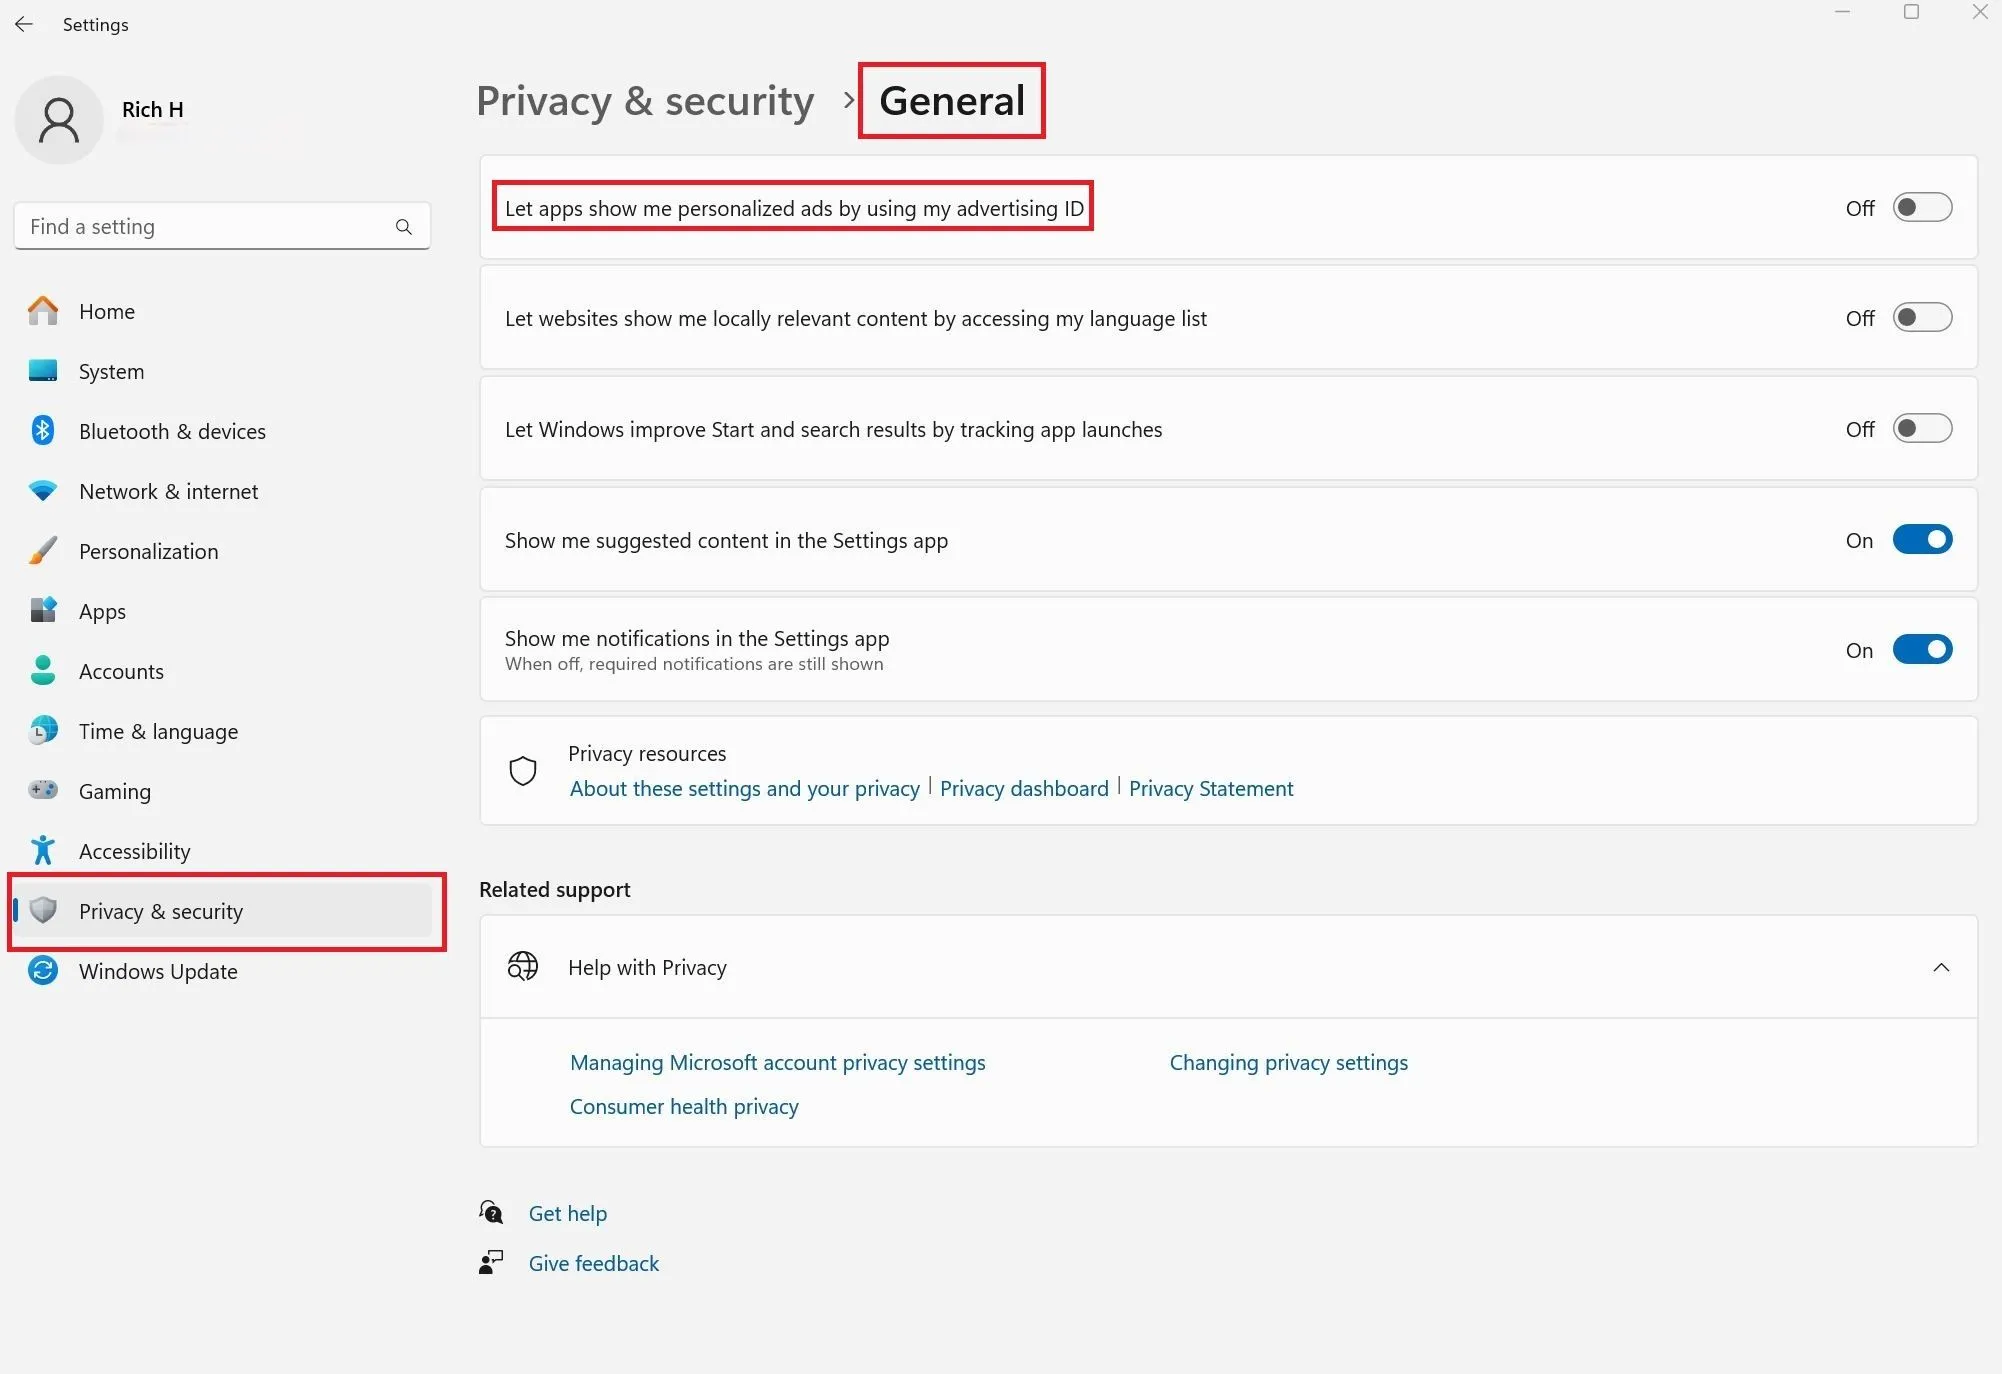This screenshot has height=1374, width=2002.
Task: Disable Settings app notifications toggle
Action: (x=1921, y=650)
